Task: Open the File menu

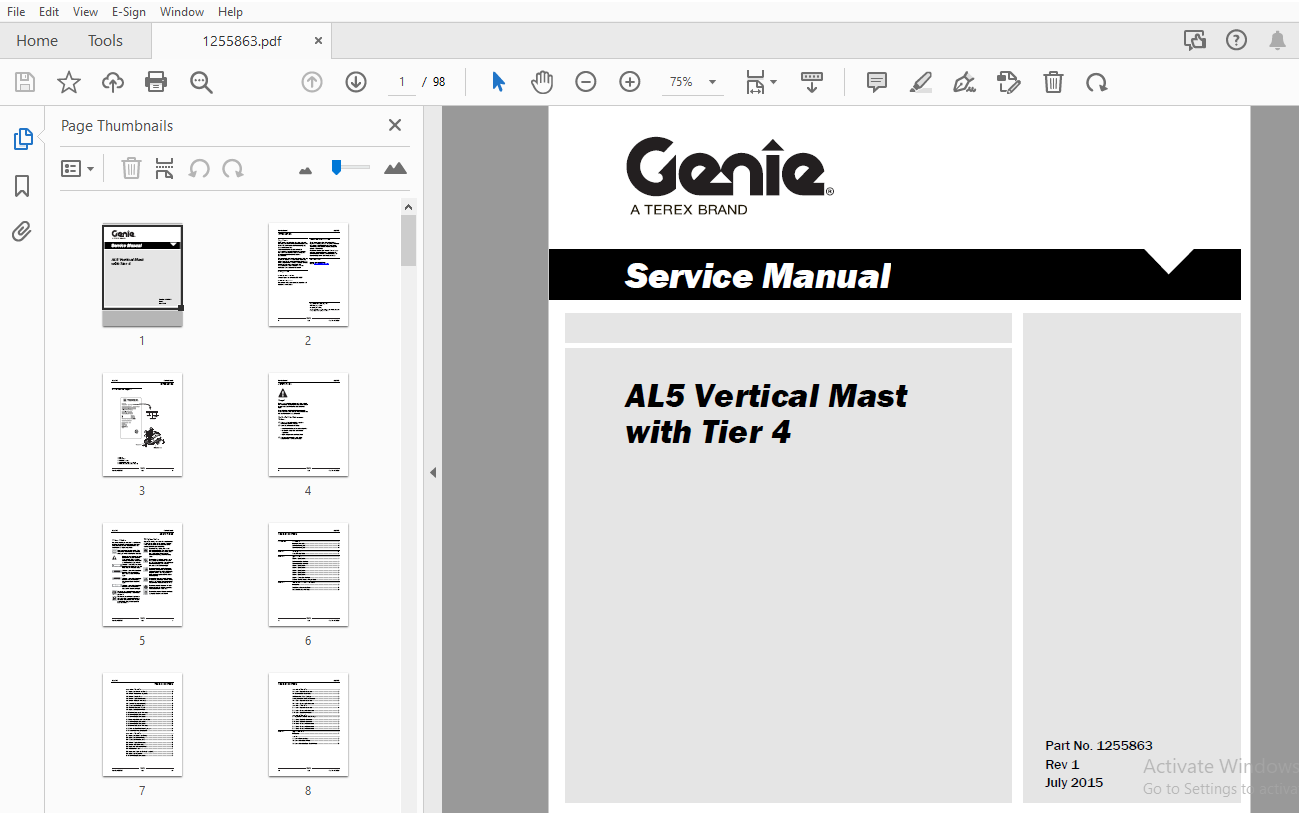Action: (x=16, y=11)
